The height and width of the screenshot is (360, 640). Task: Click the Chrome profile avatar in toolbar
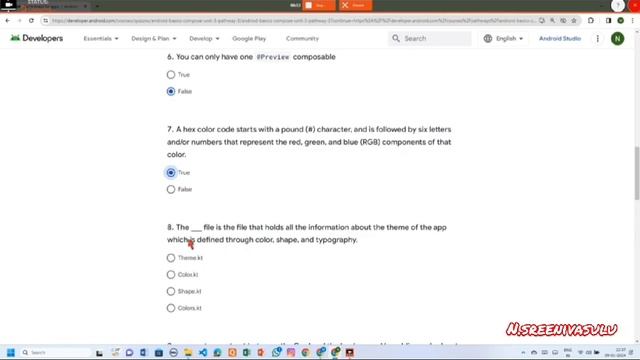point(620,20)
